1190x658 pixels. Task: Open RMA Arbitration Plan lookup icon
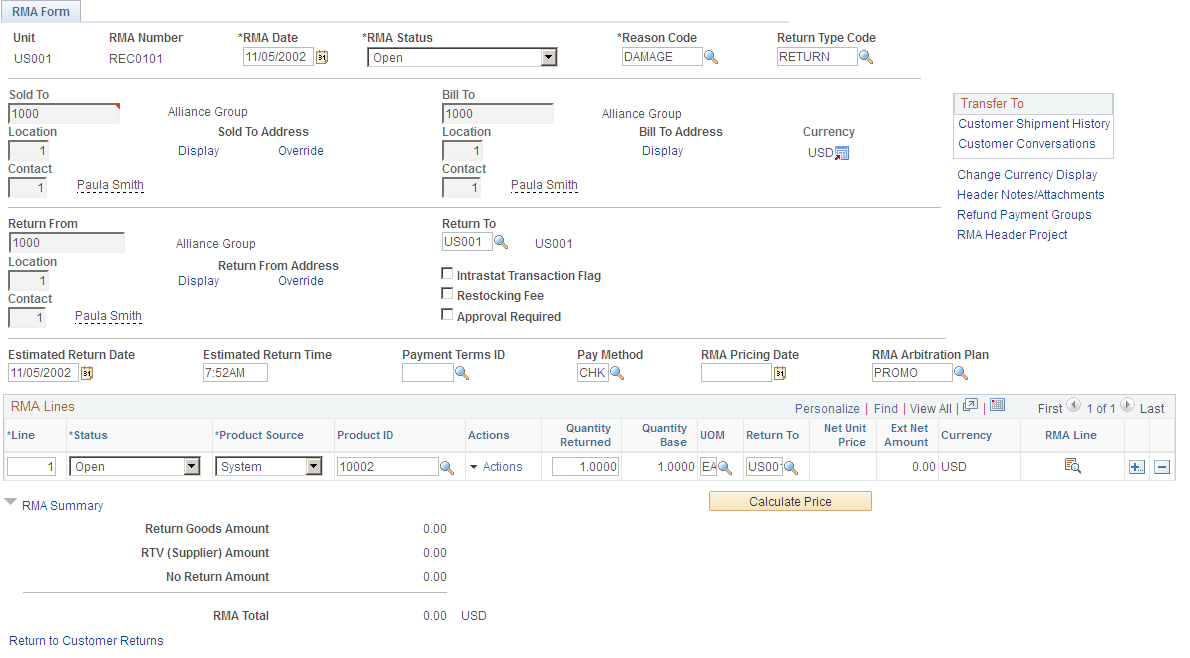coord(961,373)
